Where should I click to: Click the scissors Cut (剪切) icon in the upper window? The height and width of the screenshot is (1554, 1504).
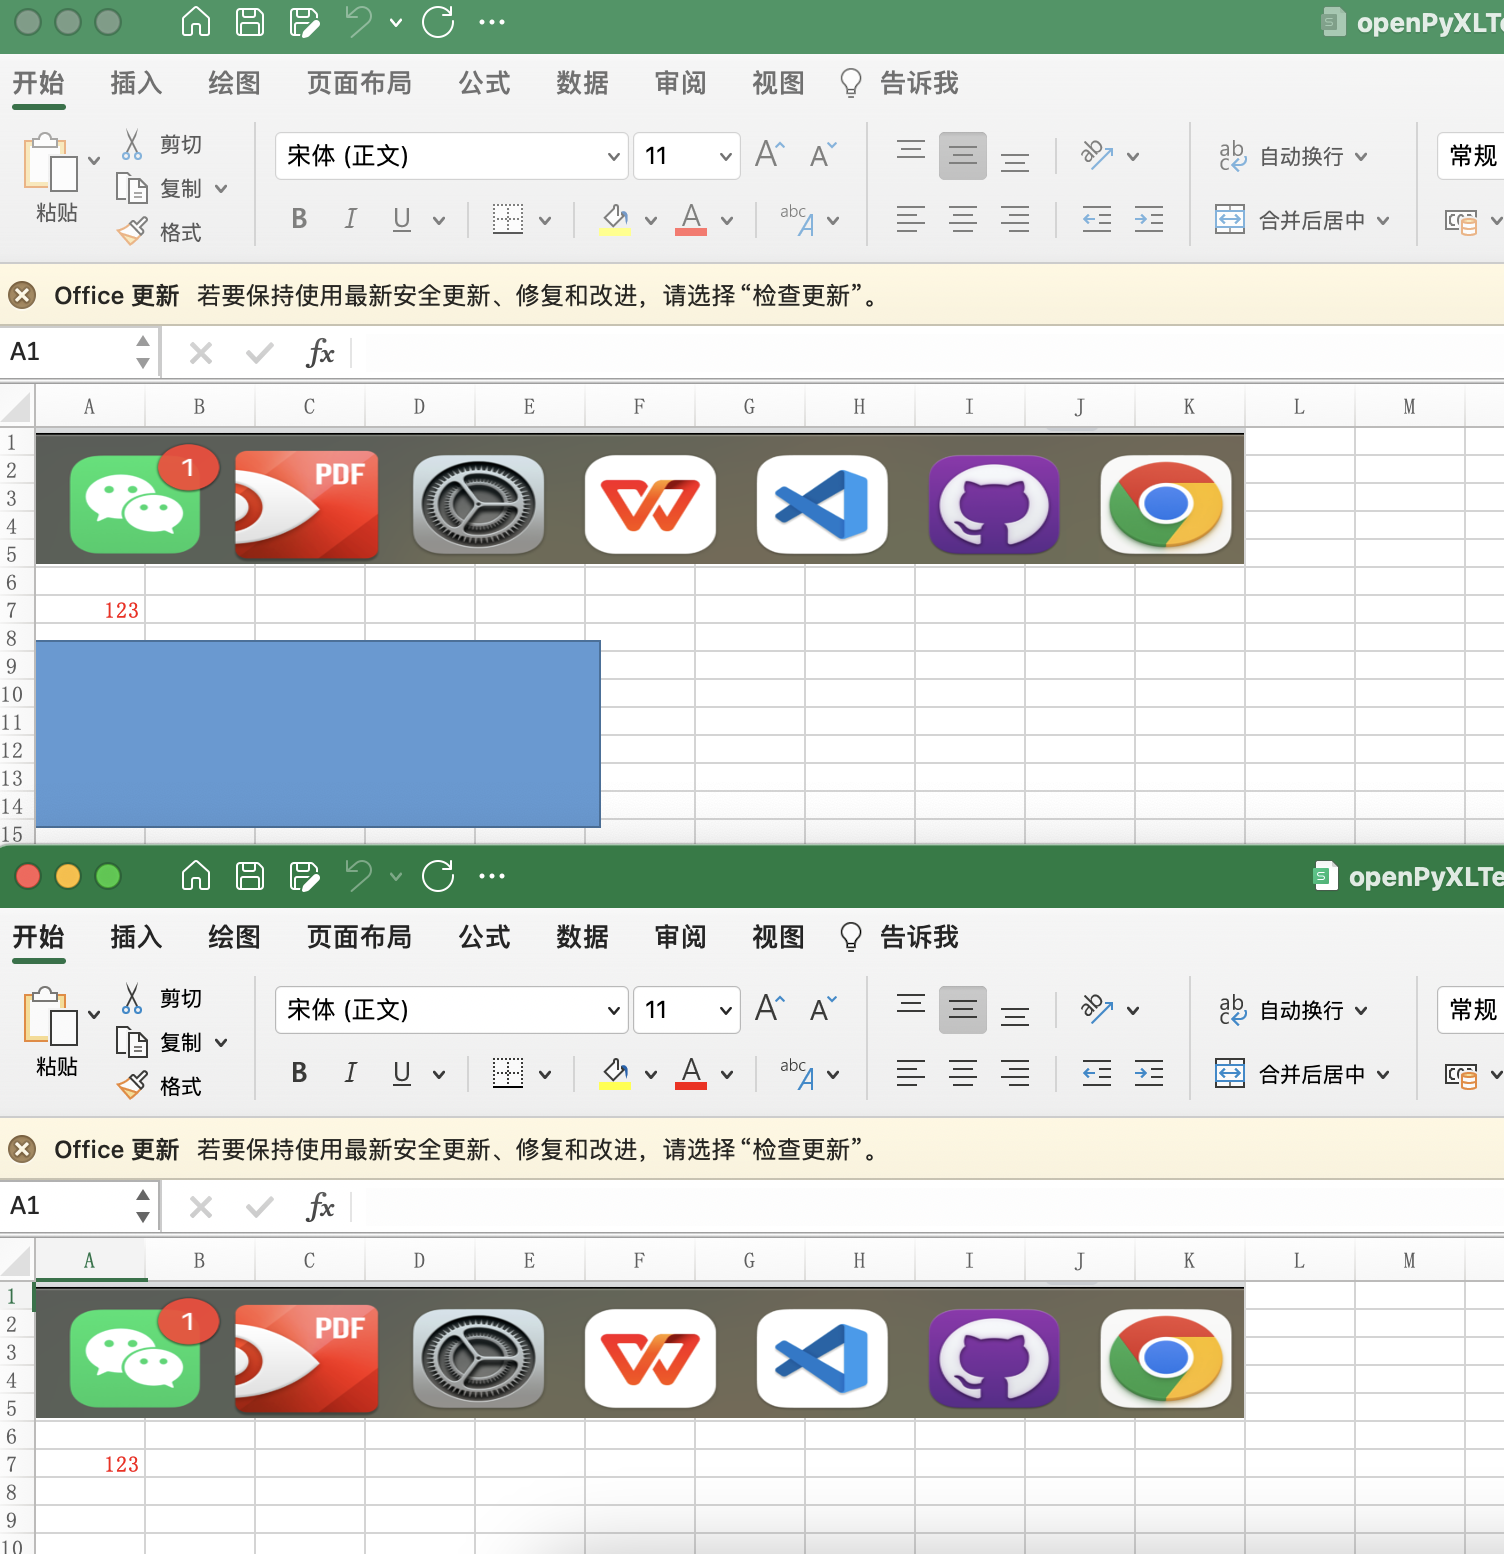[x=132, y=145]
